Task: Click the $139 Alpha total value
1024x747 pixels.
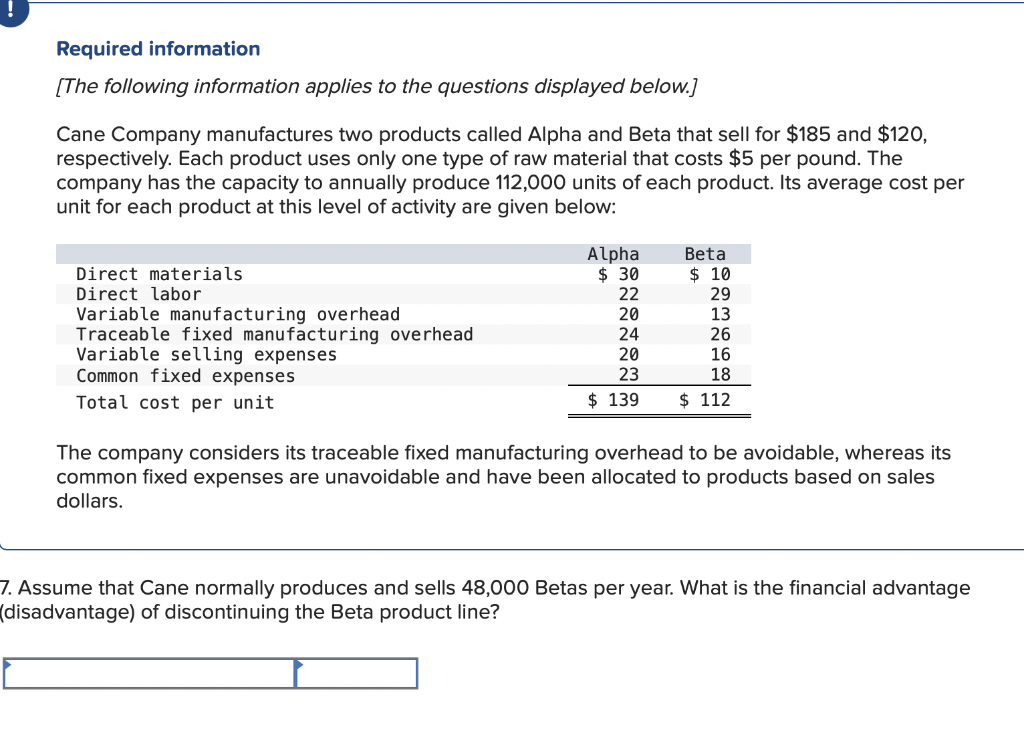Action: [612, 399]
